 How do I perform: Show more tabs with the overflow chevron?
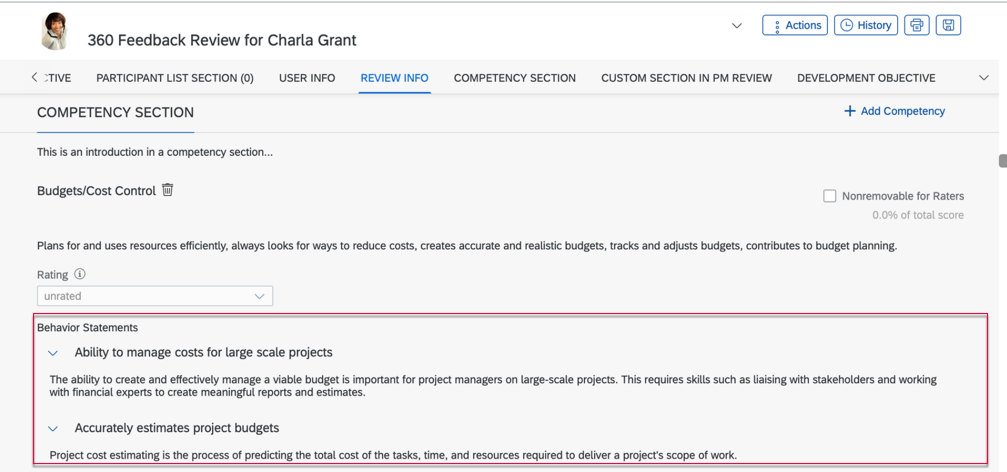(983, 78)
